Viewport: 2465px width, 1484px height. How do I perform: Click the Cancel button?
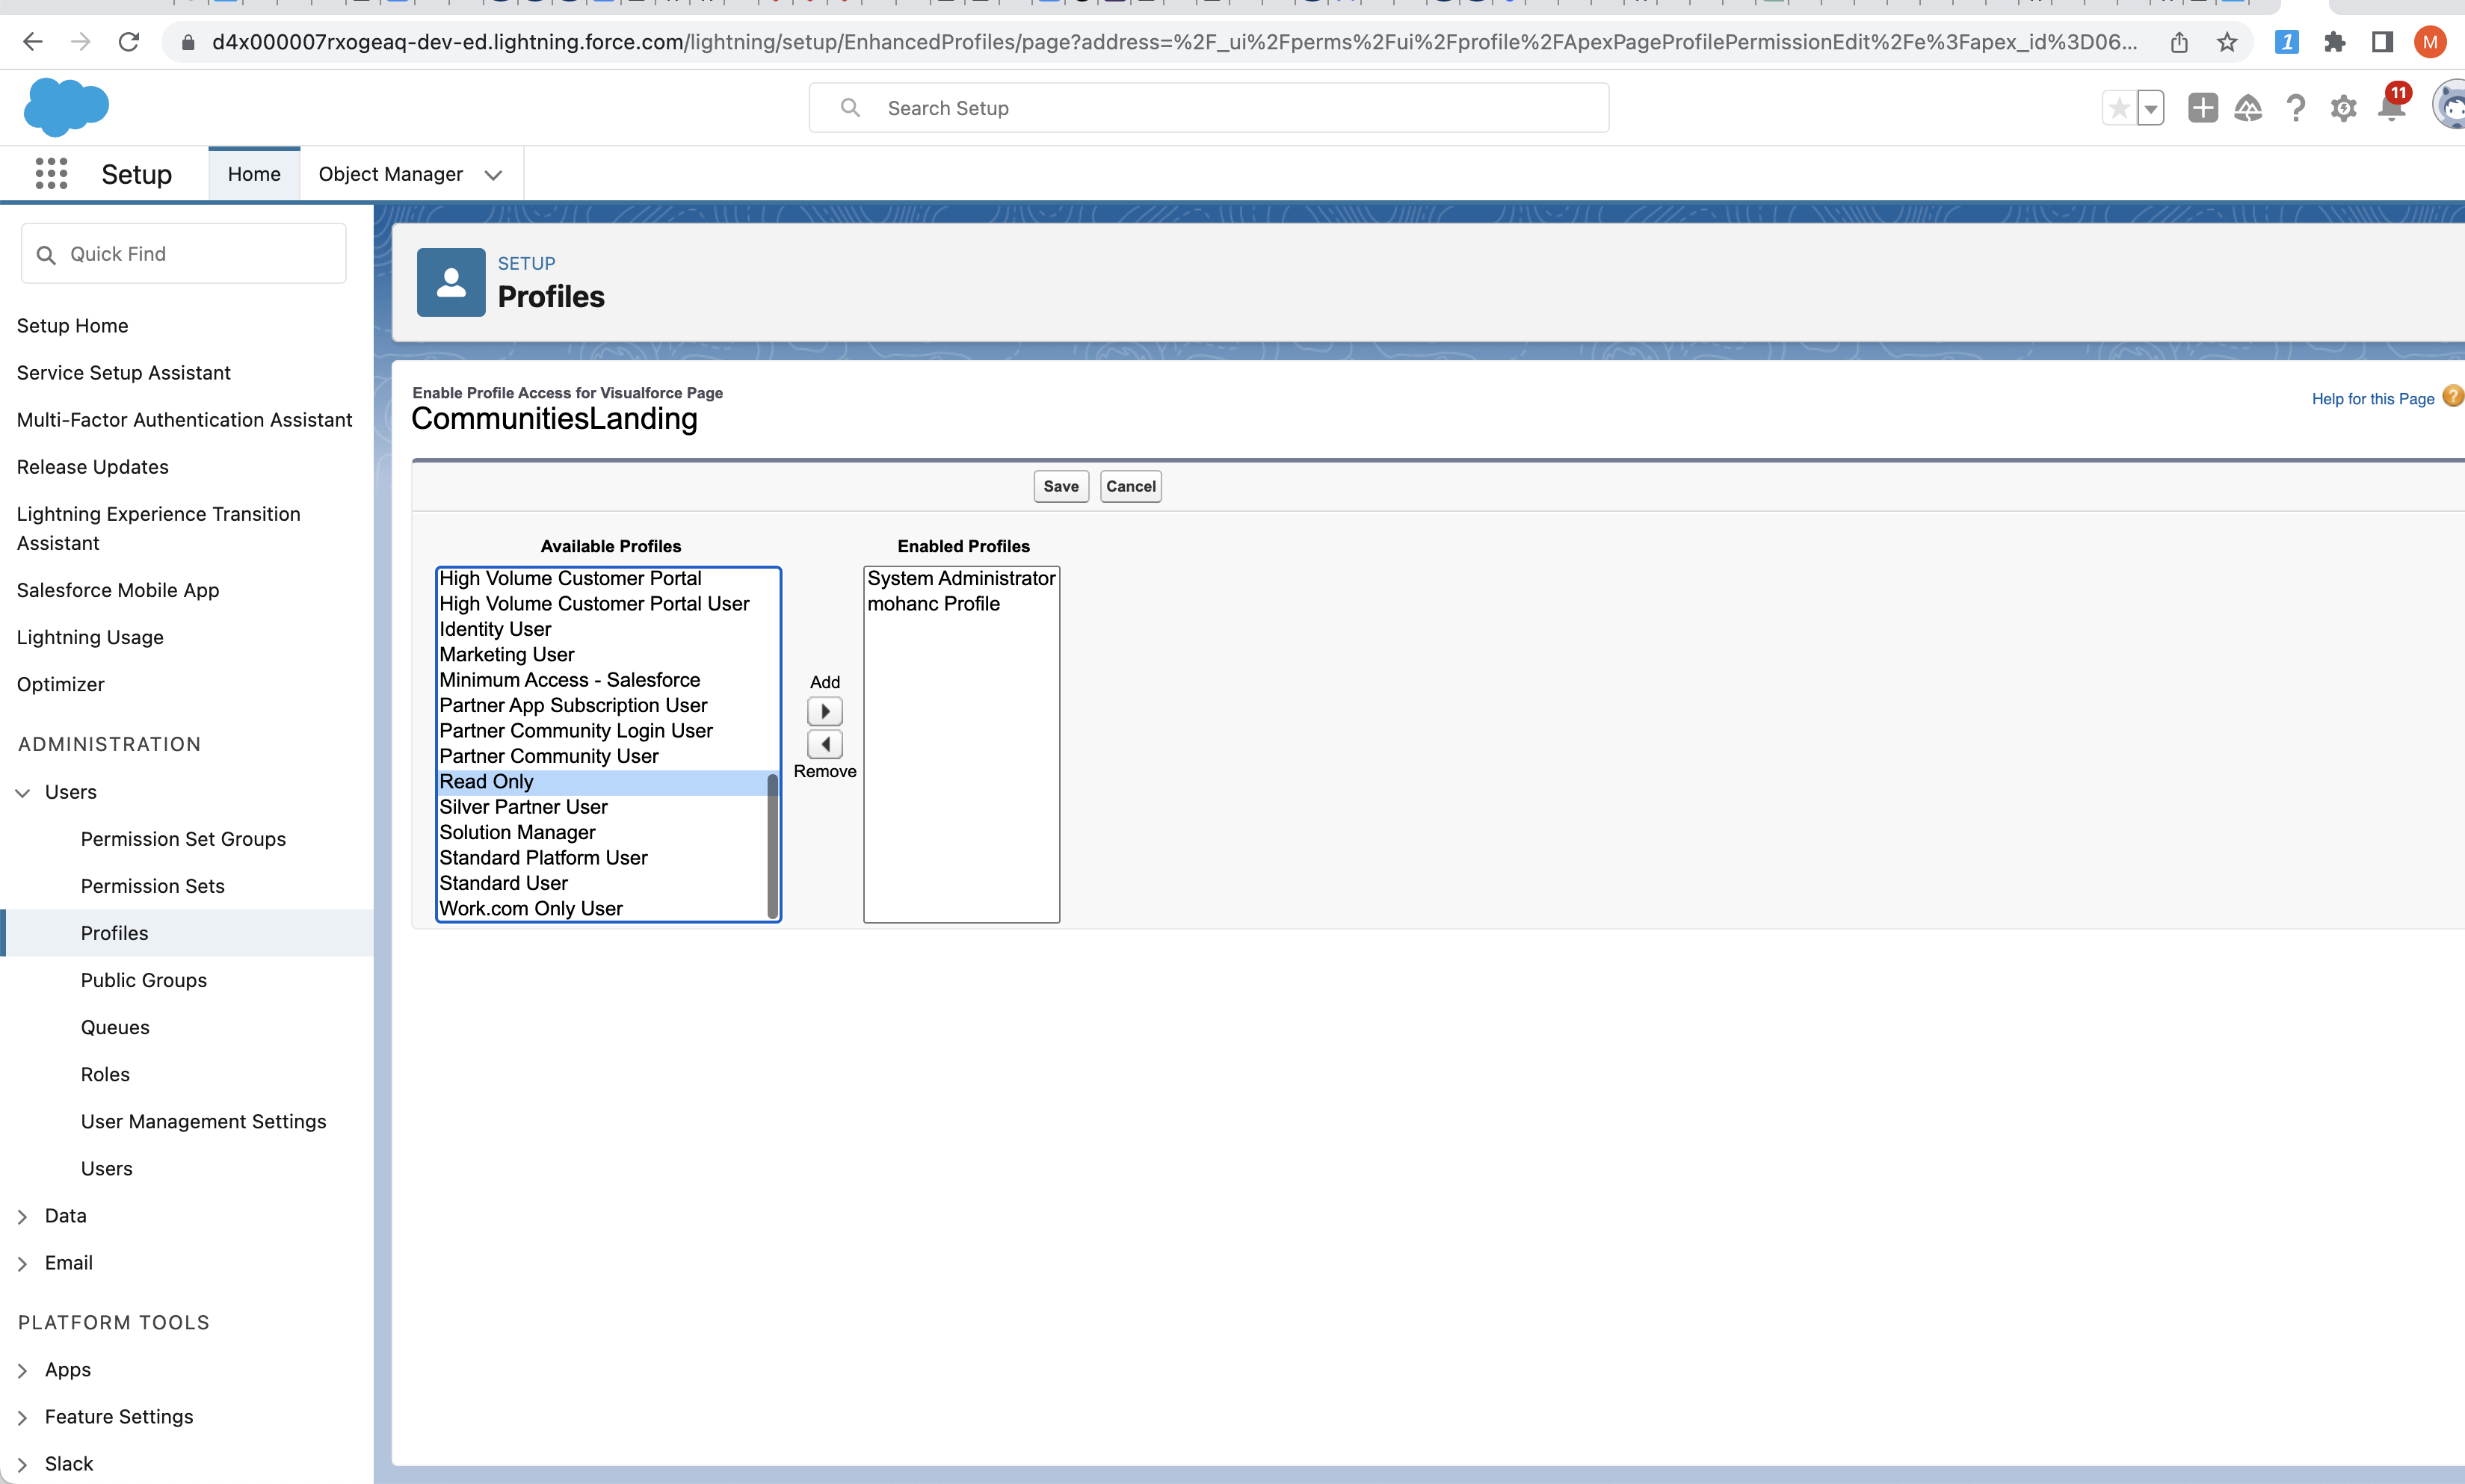tap(1130, 486)
